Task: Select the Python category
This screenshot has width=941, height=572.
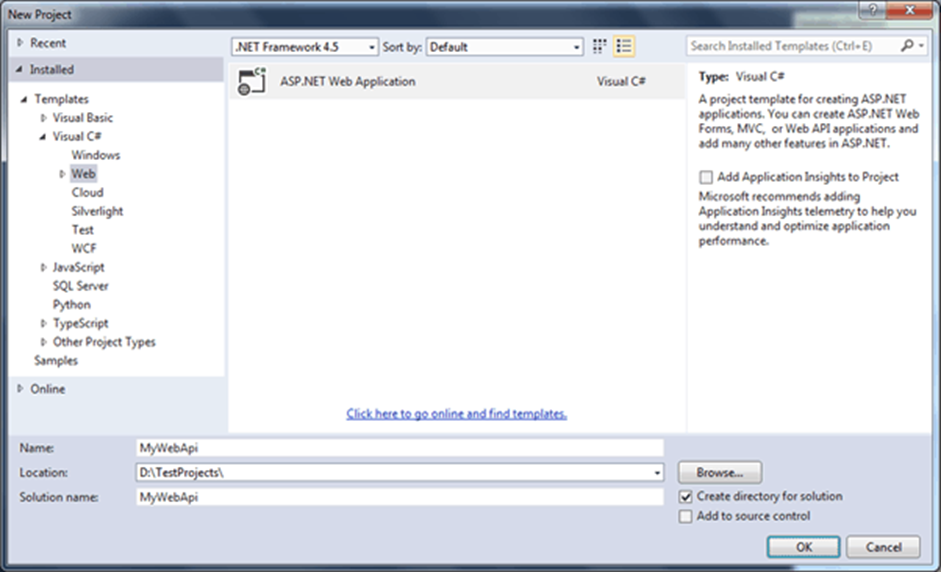Action: point(71,305)
